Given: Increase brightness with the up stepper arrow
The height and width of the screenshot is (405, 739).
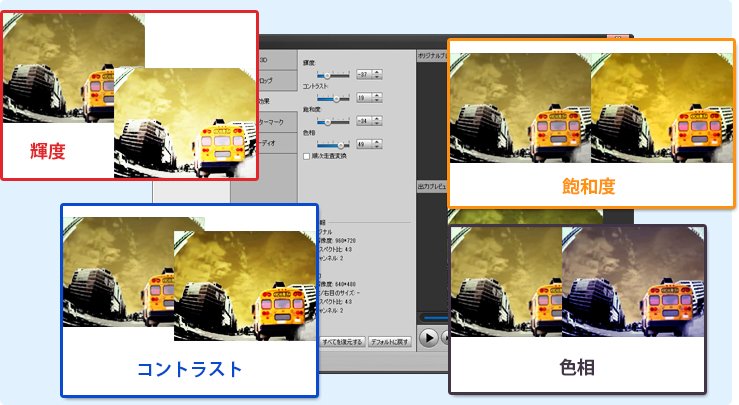Looking at the screenshot, I should tap(377, 72).
